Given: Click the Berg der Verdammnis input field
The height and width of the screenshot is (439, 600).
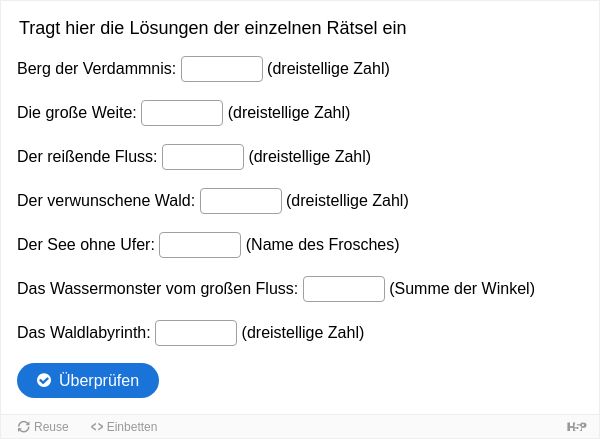Looking at the screenshot, I should pyautogui.click(x=222, y=69).
